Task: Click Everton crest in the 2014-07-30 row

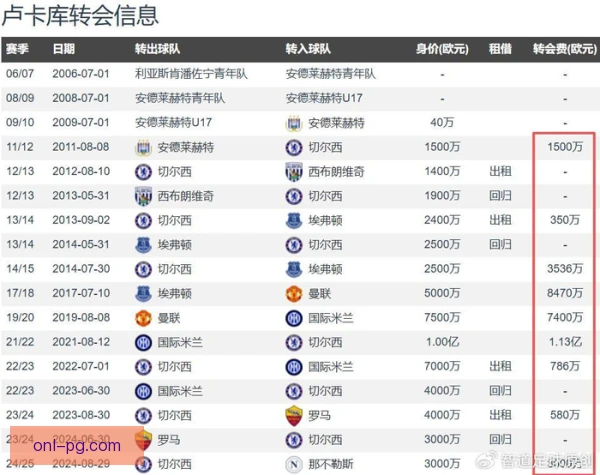Action: (x=294, y=269)
